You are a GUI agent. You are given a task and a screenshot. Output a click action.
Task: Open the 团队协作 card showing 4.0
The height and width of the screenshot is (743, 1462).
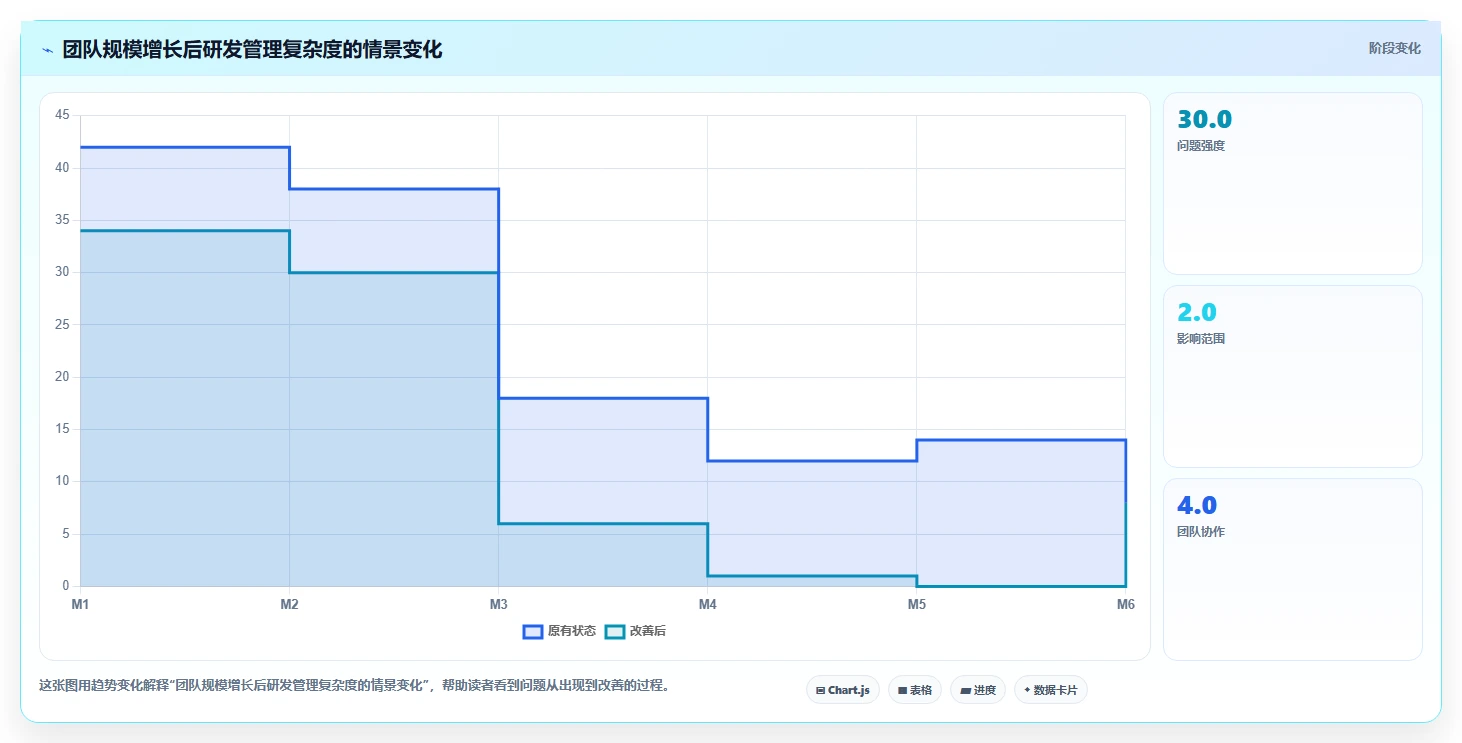tap(1292, 570)
